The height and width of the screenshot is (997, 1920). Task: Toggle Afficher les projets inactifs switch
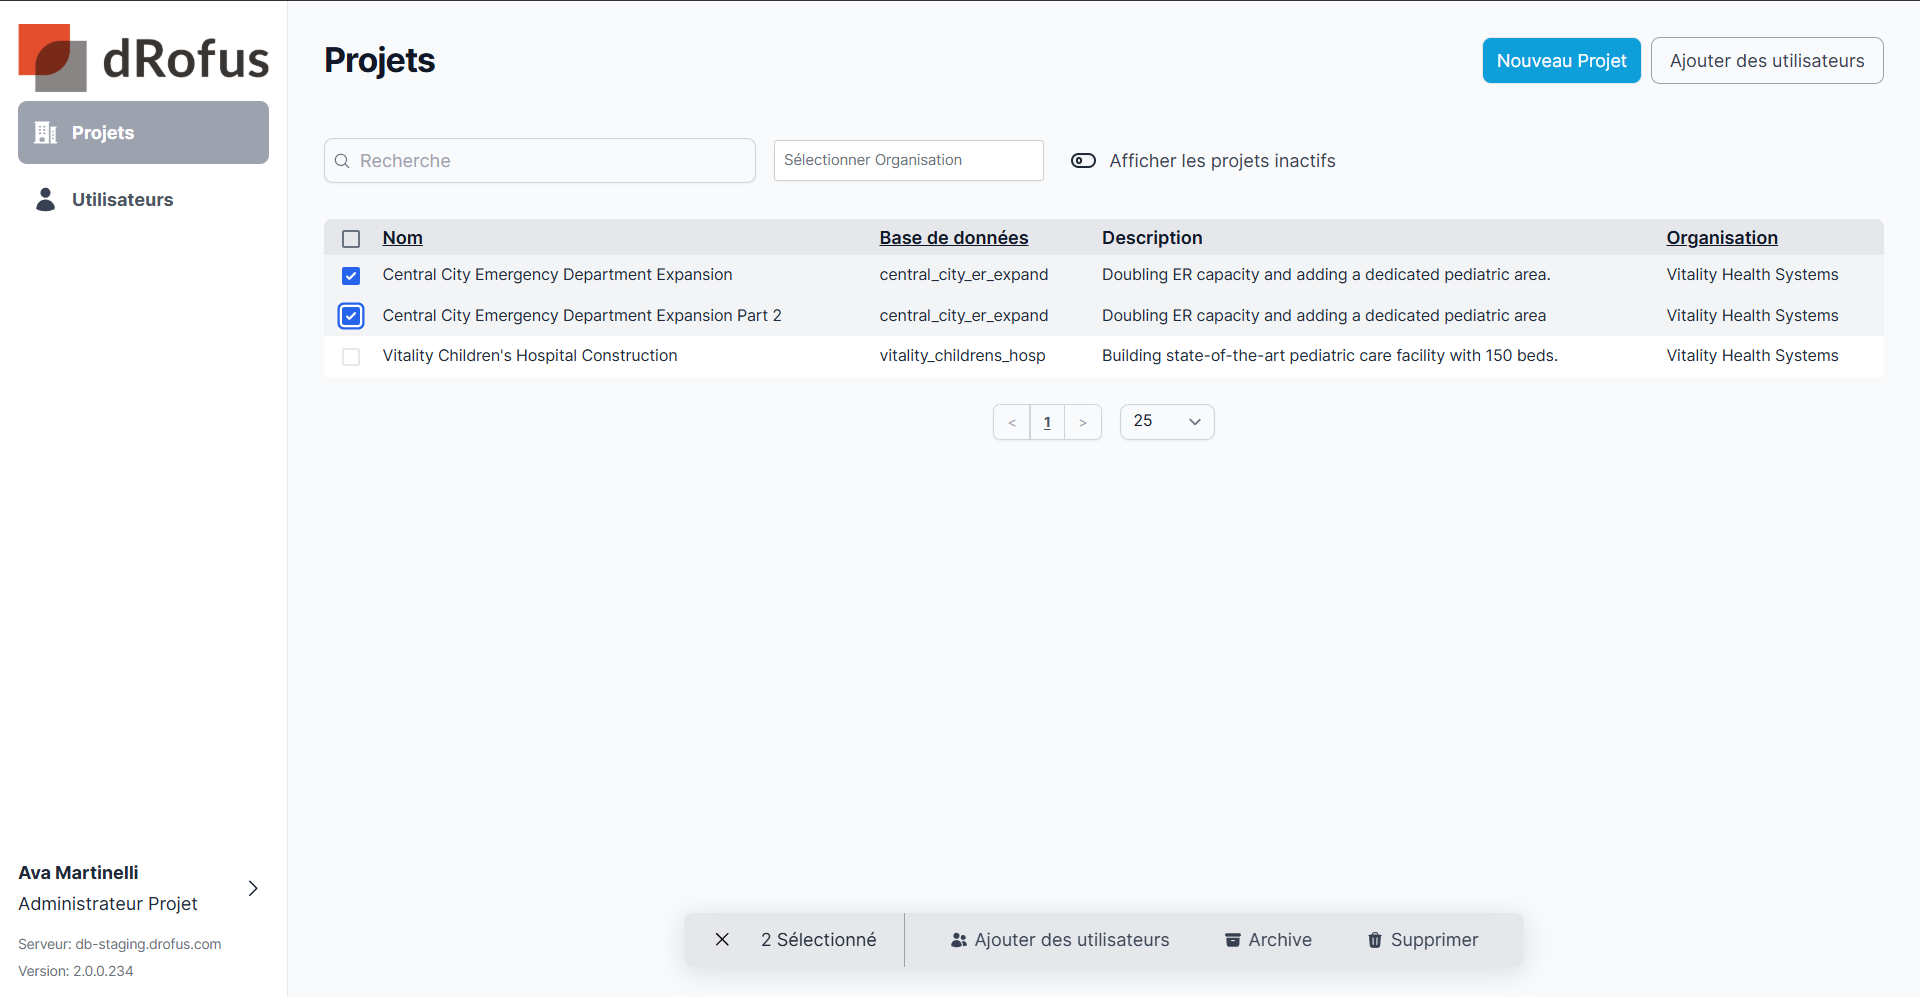[x=1083, y=161]
